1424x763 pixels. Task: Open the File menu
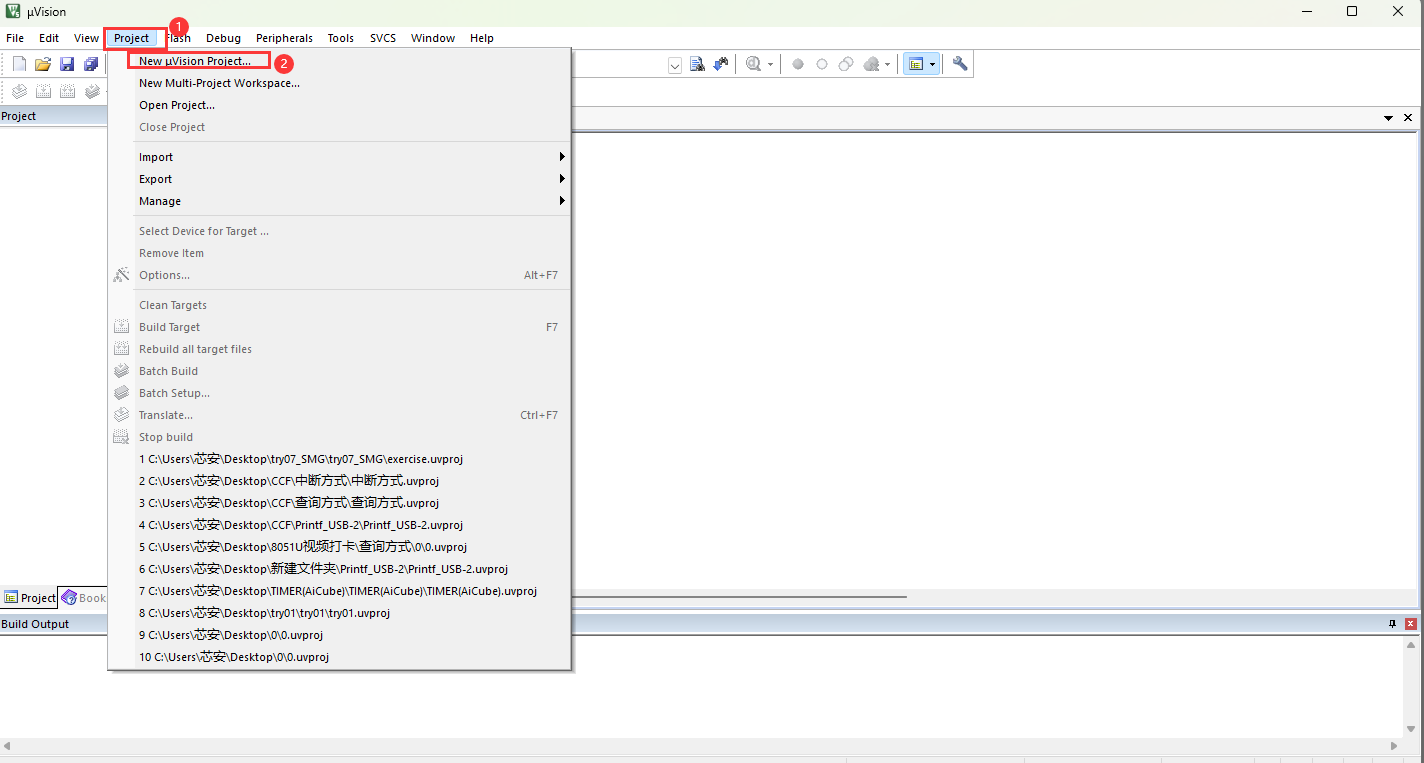[15, 38]
